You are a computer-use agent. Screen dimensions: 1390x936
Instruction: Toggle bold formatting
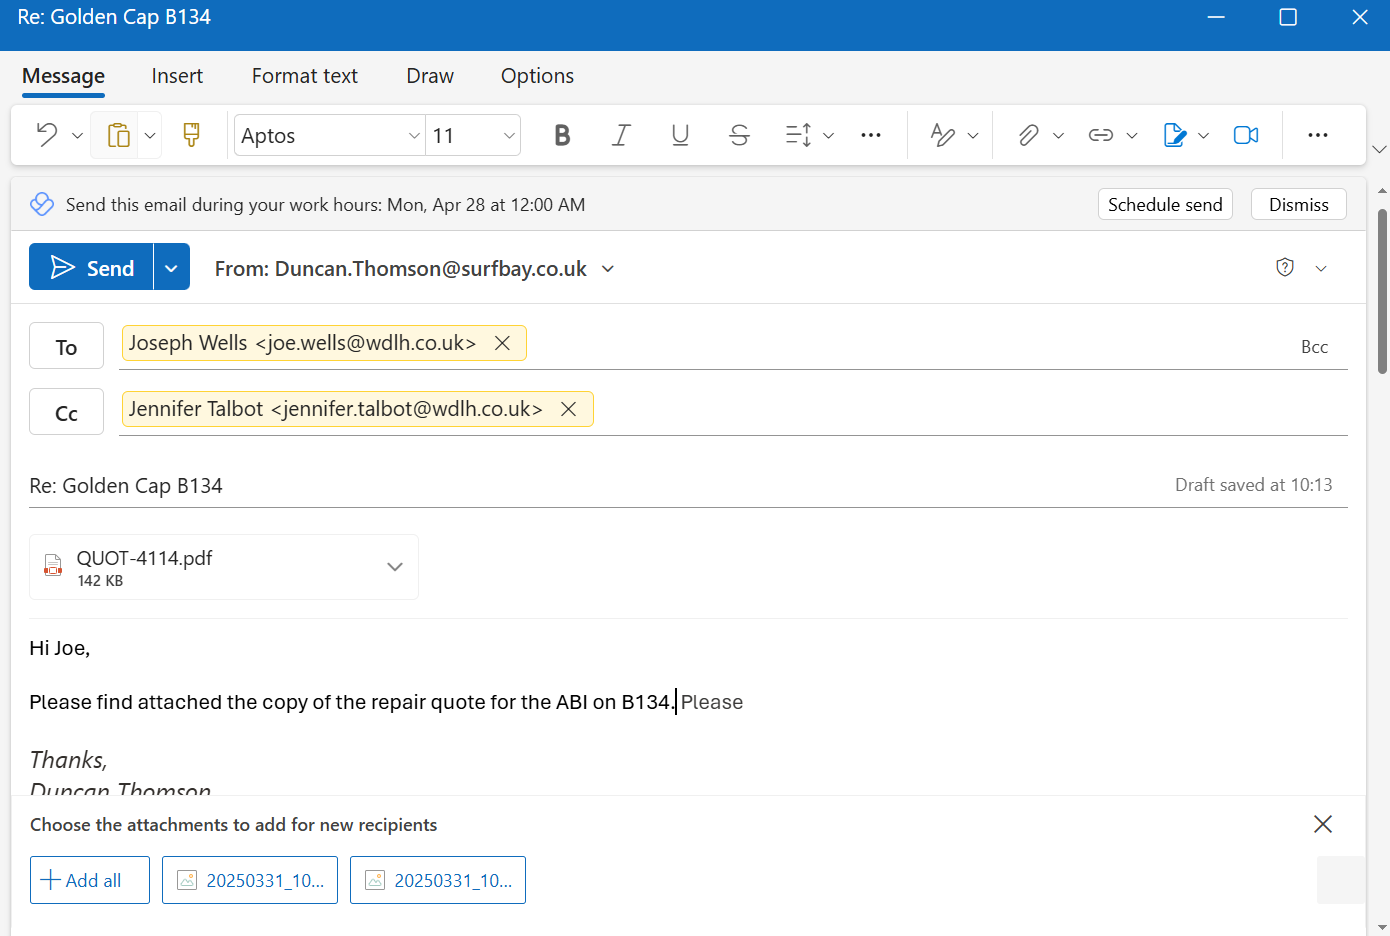[x=562, y=135]
